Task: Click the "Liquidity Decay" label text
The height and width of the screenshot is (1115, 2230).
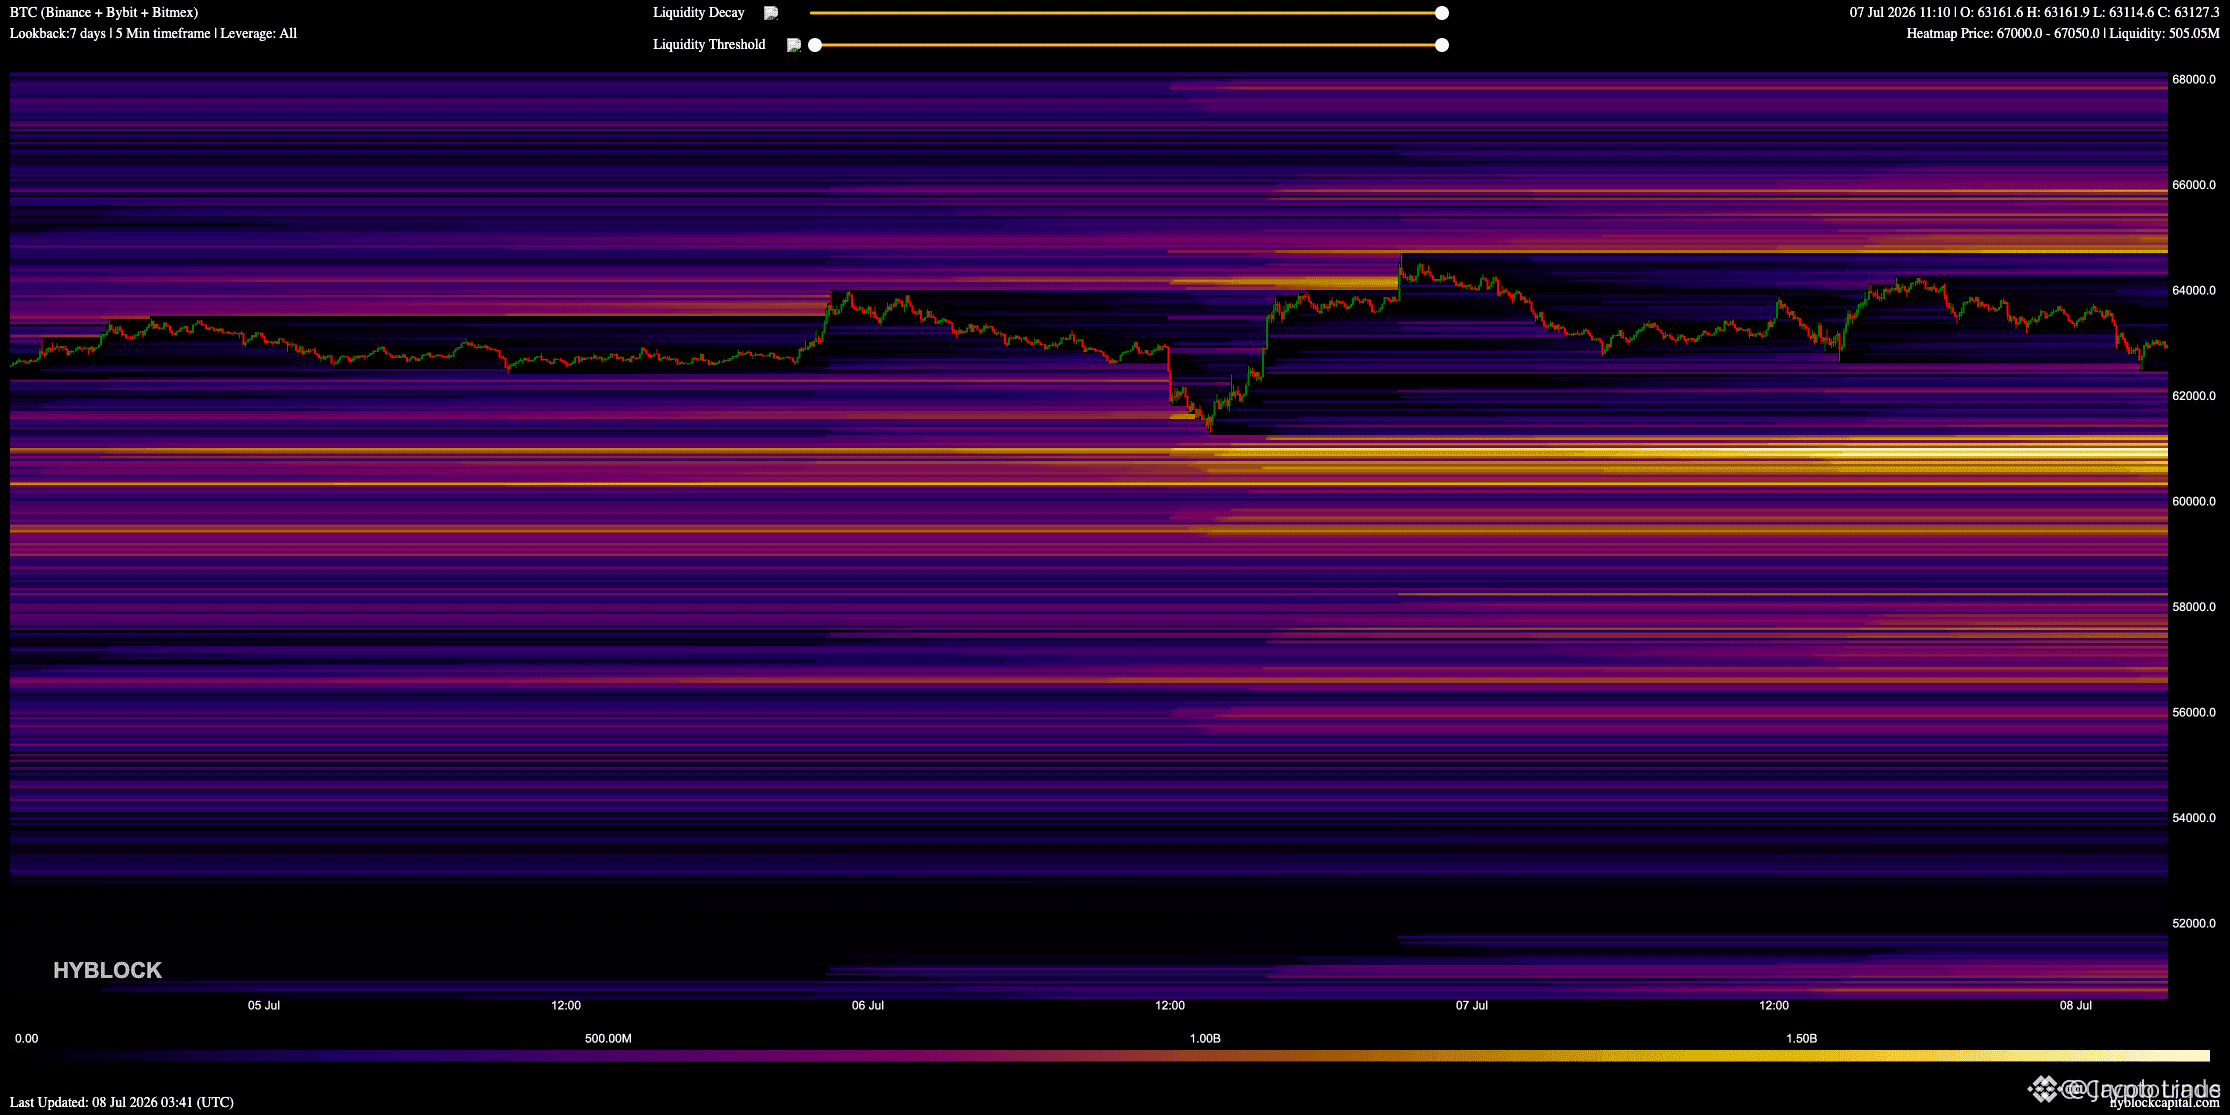Action: tap(699, 12)
